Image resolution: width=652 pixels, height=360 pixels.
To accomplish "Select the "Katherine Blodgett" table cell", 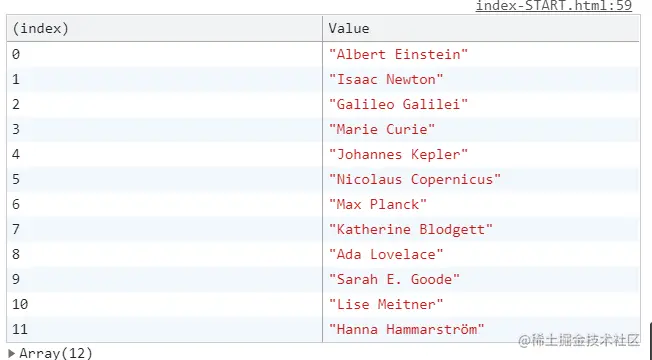I will (481, 229).
